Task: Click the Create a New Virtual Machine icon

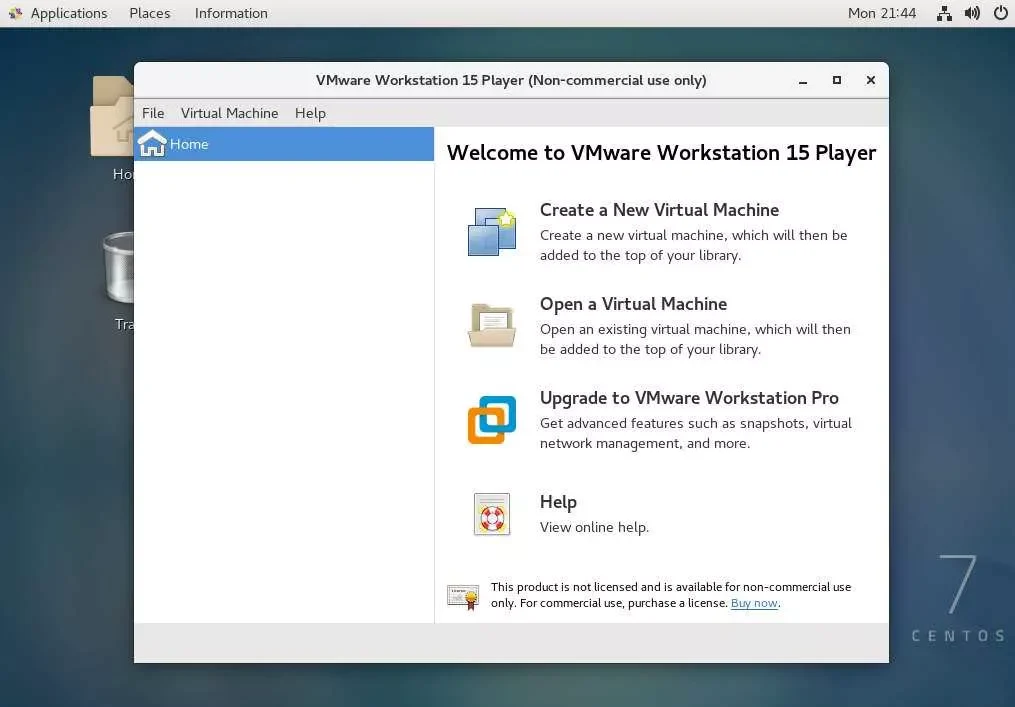Action: [x=492, y=231]
